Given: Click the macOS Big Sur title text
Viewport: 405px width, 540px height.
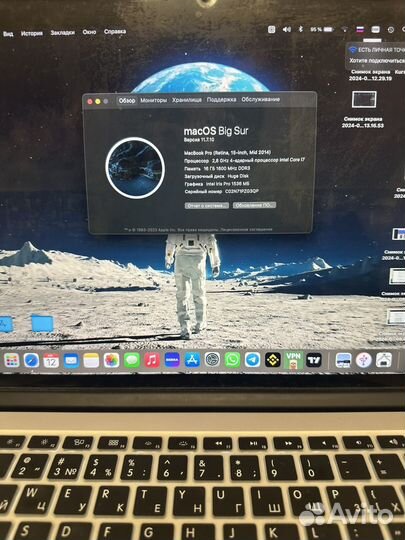Looking at the screenshot, I should tap(216, 131).
